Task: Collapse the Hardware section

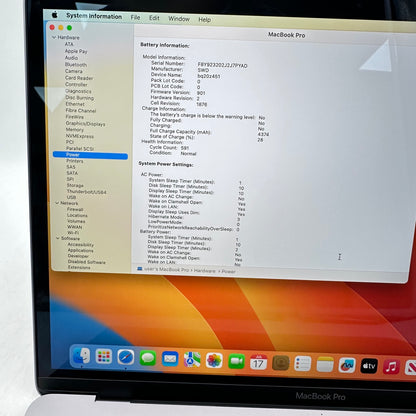Action: 54,37
